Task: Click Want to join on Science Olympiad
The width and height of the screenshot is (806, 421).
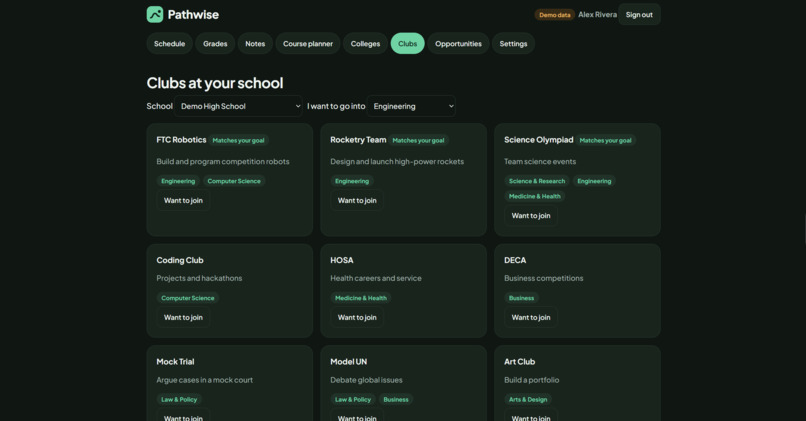Action: 530,216
